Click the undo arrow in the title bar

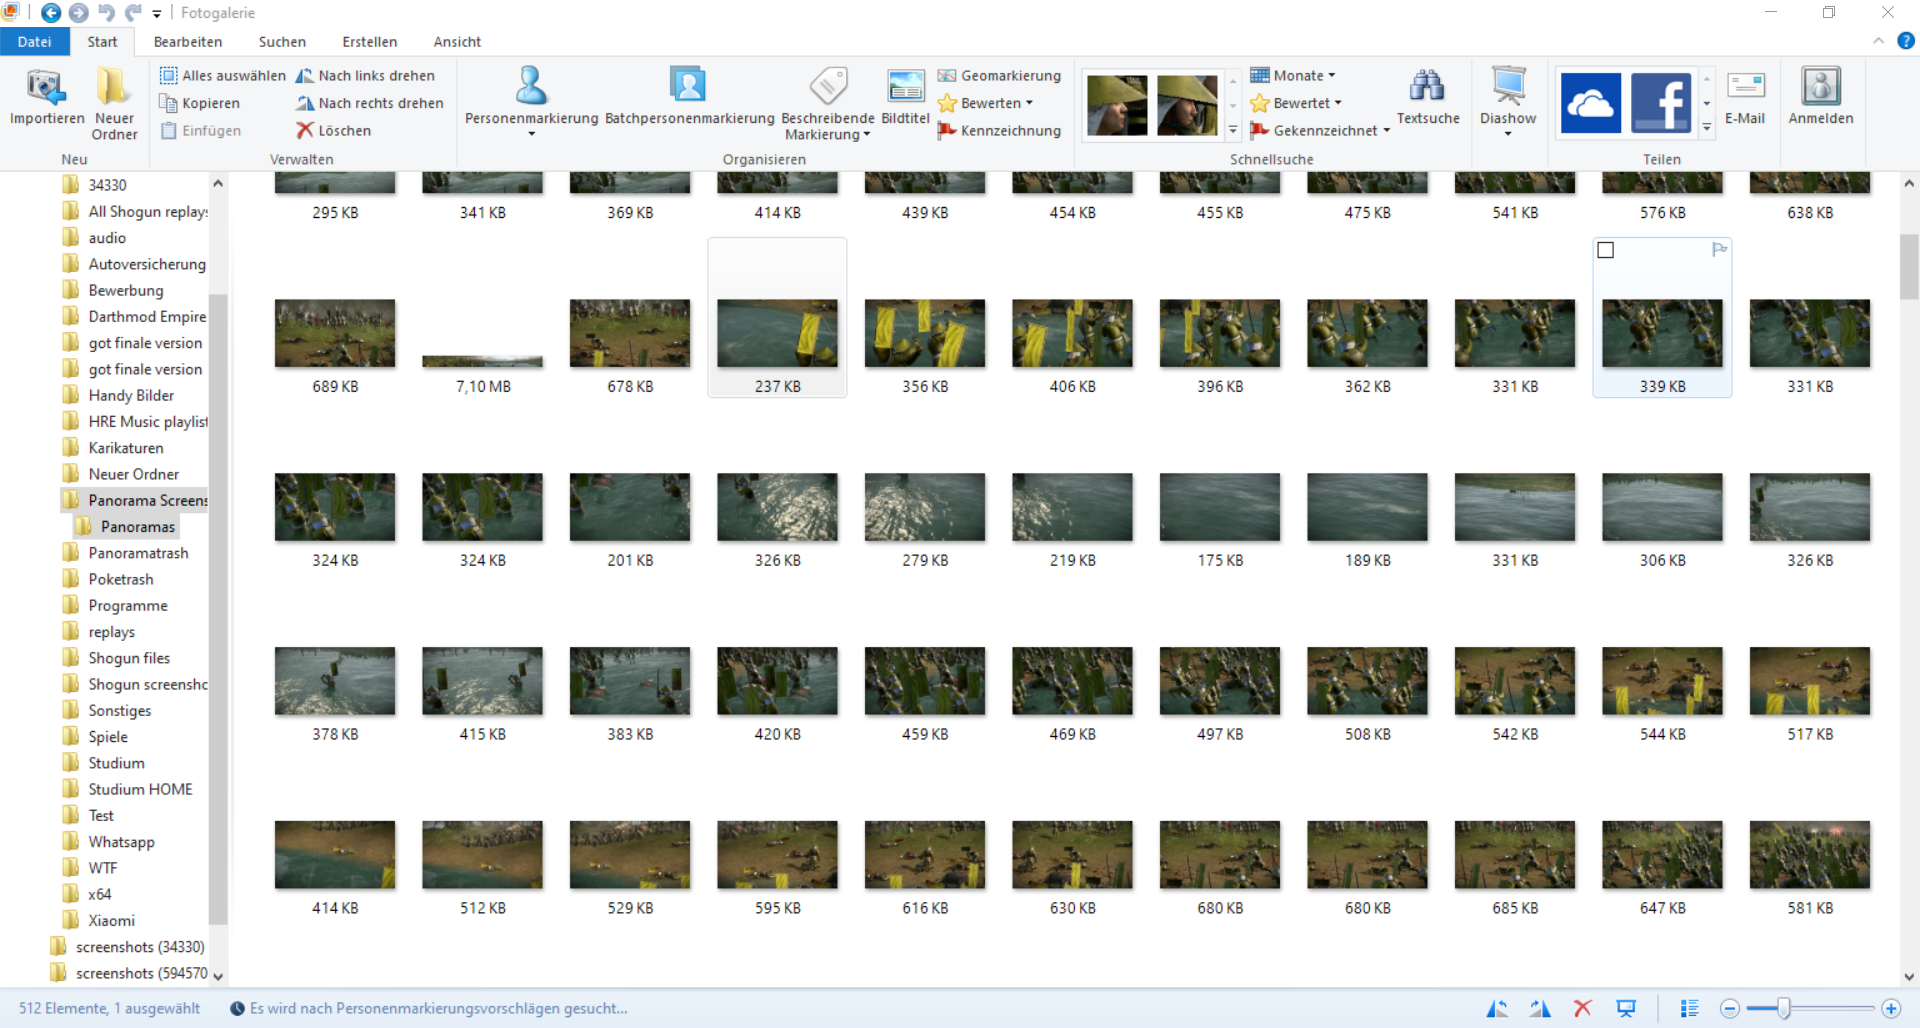click(106, 13)
